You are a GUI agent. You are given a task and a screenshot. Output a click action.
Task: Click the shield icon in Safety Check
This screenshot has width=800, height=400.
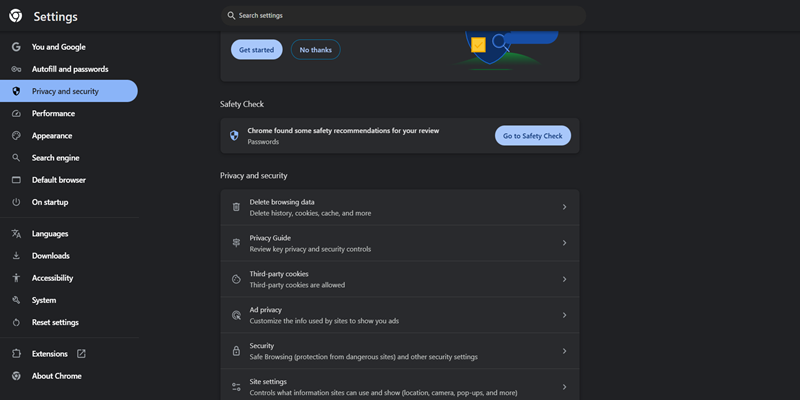[234, 135]
